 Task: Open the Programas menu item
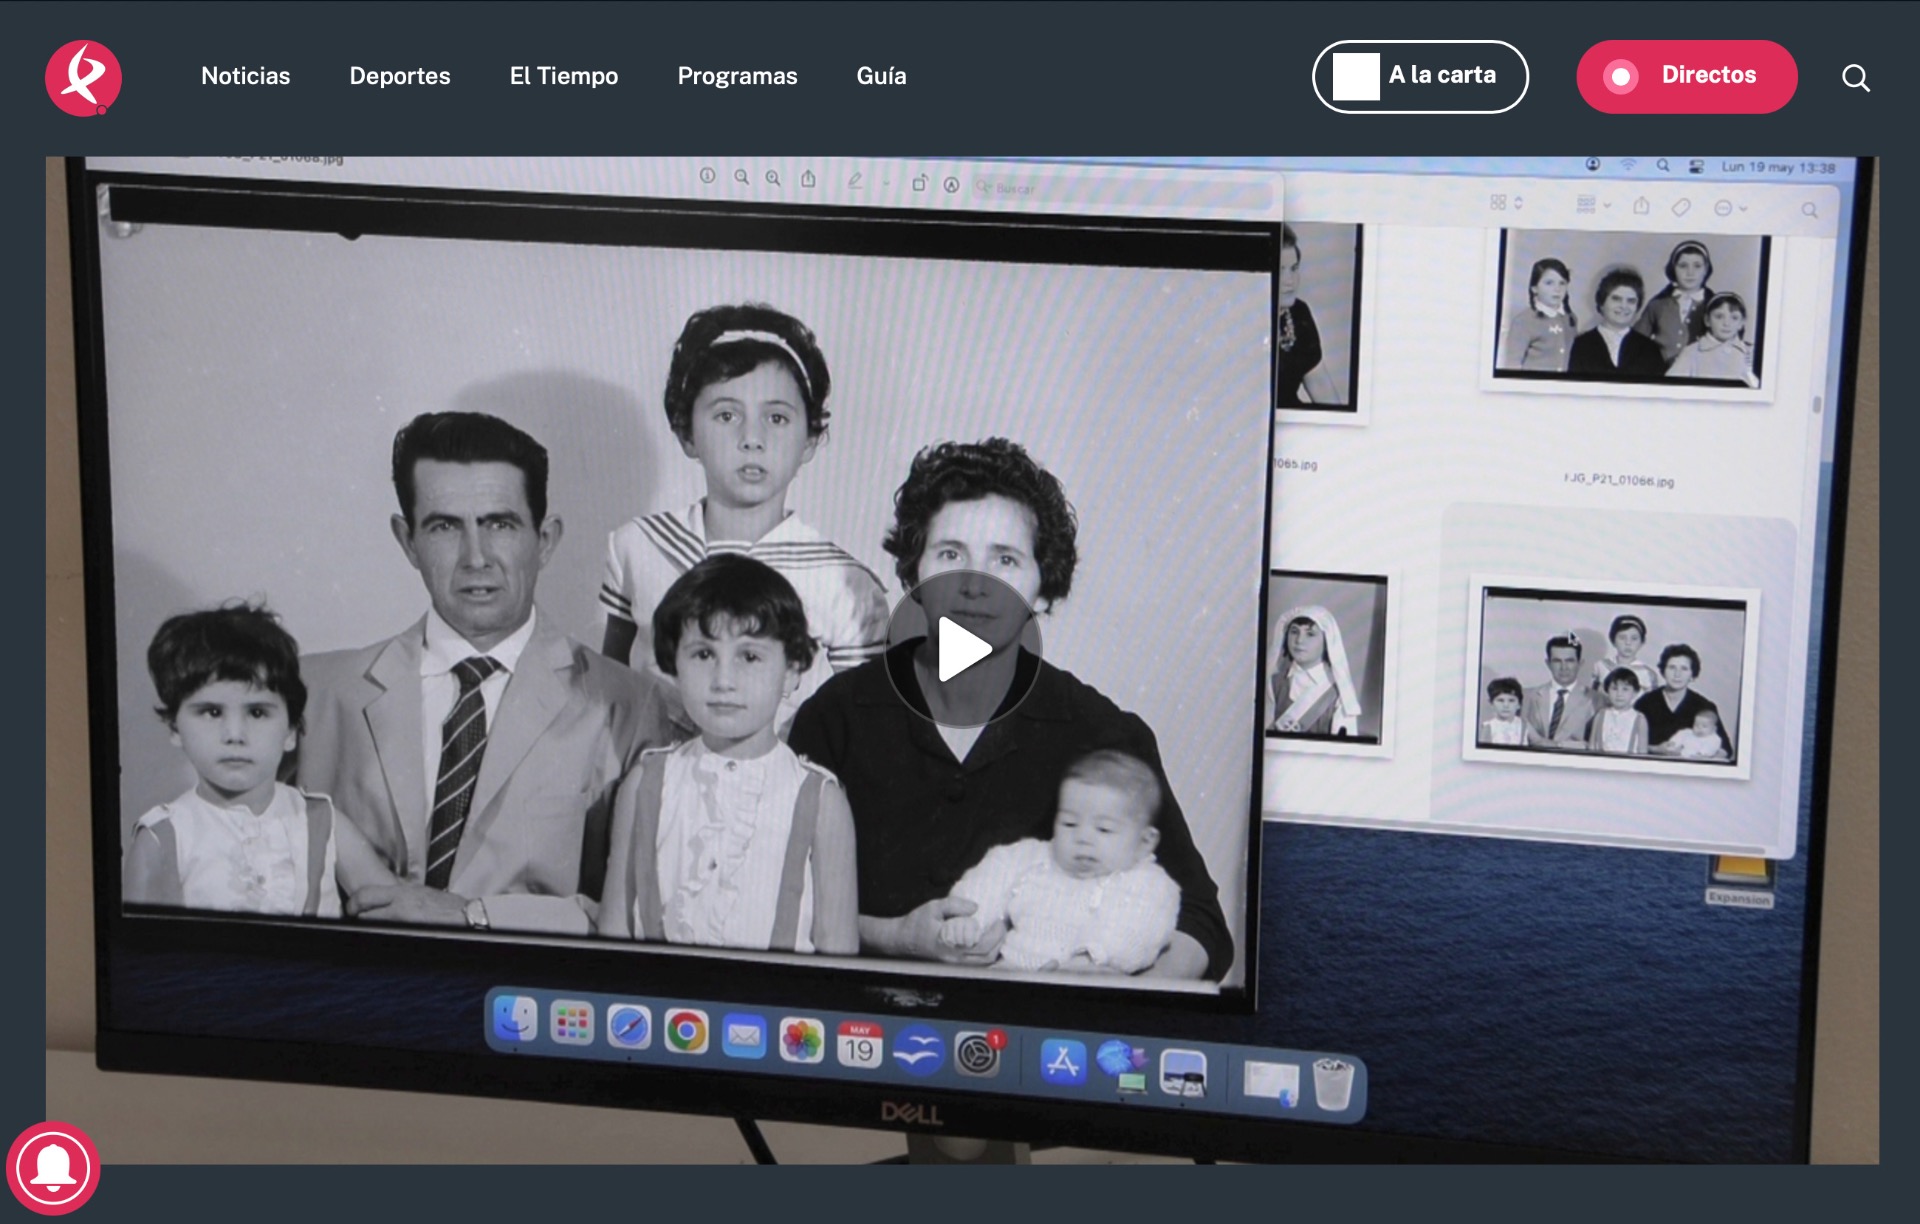737,76
